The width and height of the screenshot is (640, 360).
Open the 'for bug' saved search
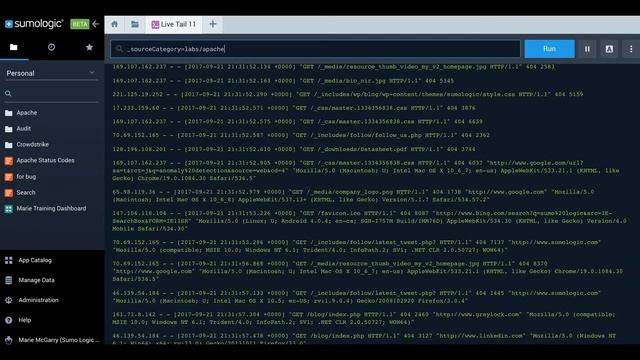[26, 177]
